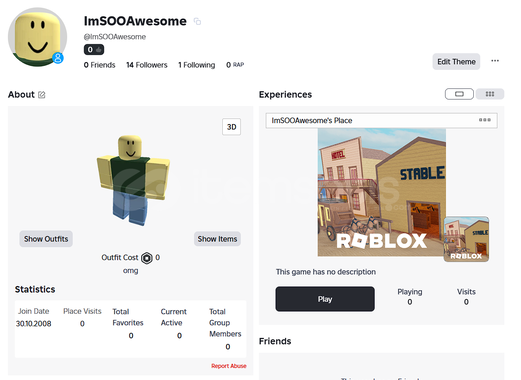The height and width of the screenshot is (380, 521).
Task: Click the avatar headshot profile picture
Action: [x=37, y=37]
